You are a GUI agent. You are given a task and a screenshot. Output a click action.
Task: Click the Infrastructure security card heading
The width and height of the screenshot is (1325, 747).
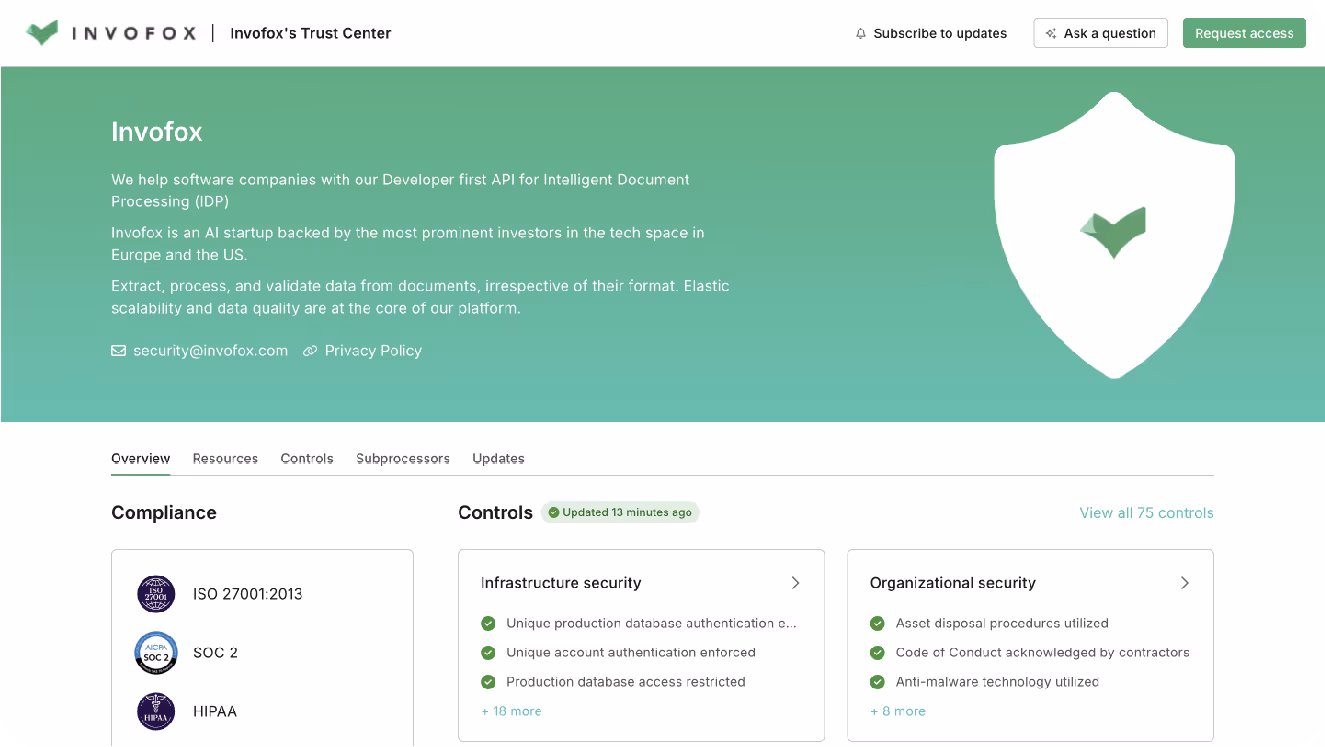point(561,583)
